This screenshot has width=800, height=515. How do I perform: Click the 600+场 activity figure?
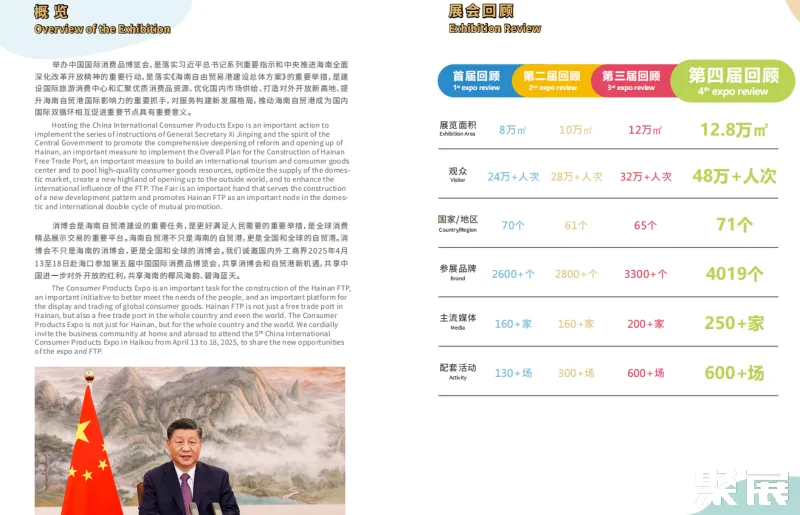point(733,372)
